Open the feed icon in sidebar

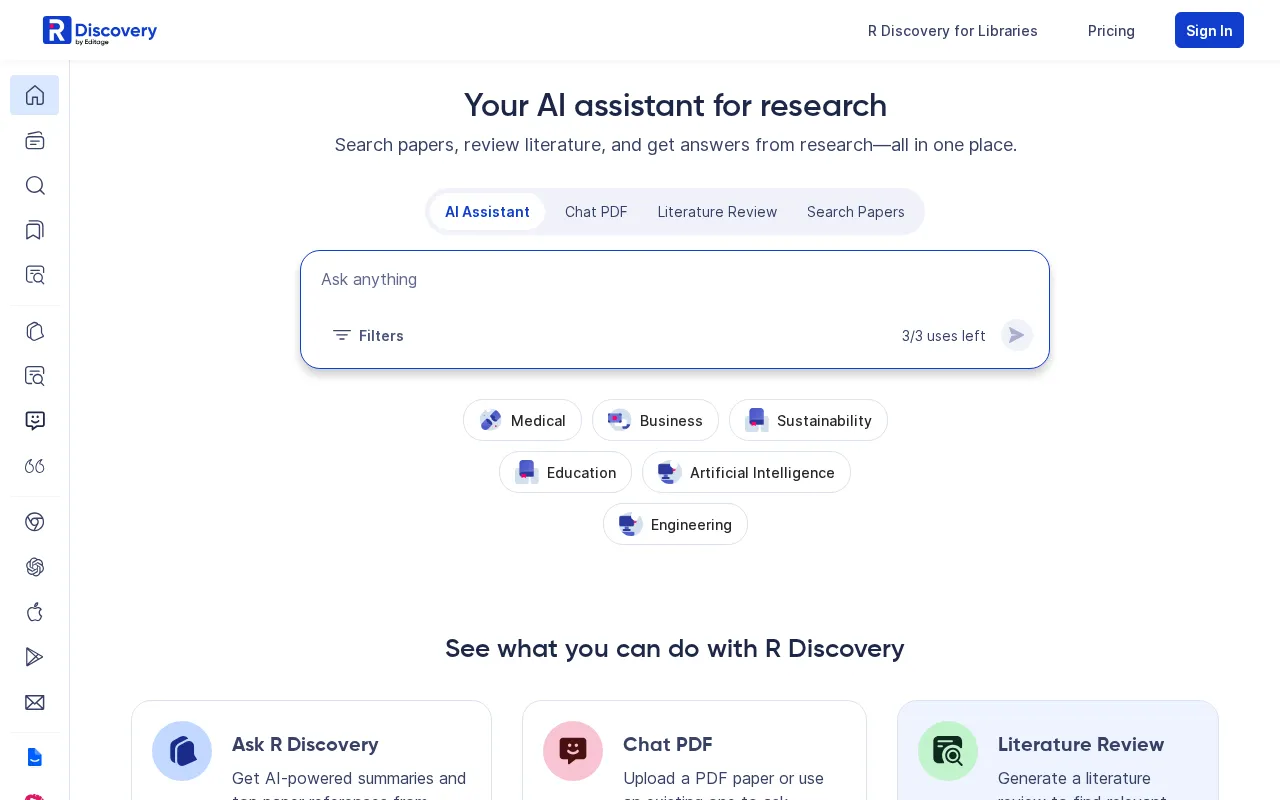coord(35,140)
